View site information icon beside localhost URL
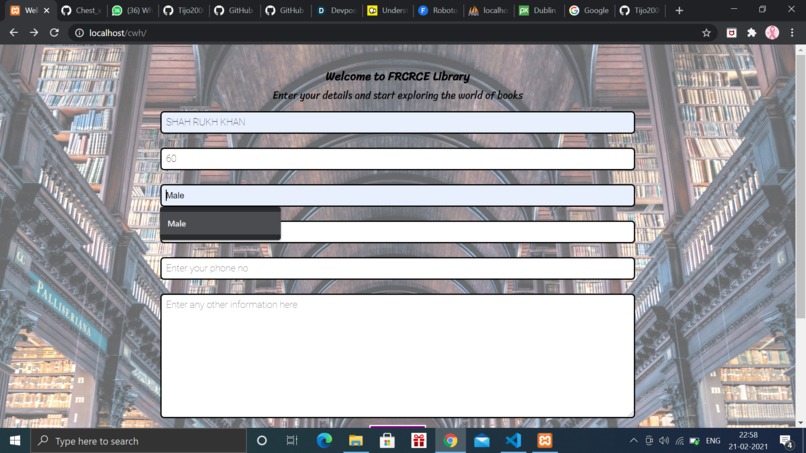806x453 pixels. [79, 33]
